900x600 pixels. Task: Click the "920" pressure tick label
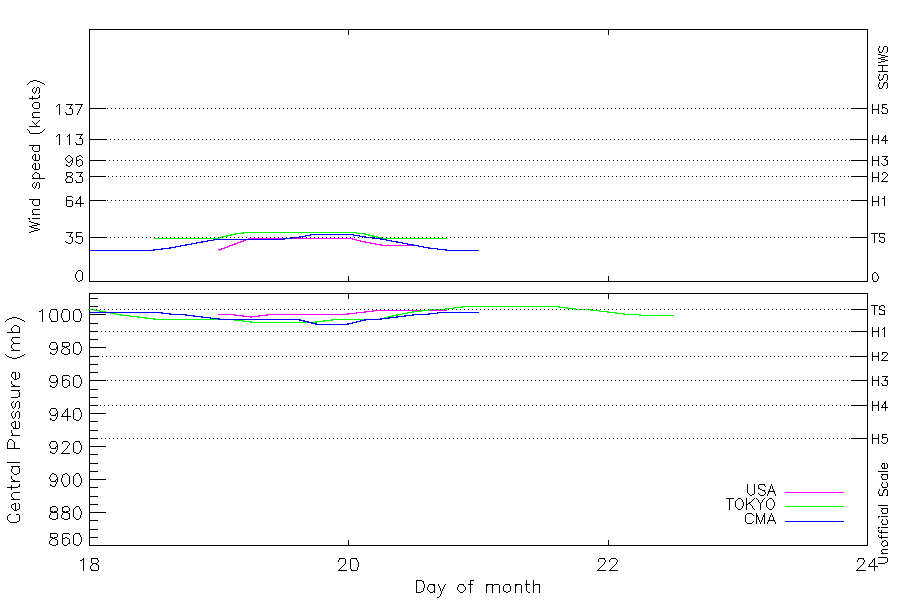coord(66,447)
